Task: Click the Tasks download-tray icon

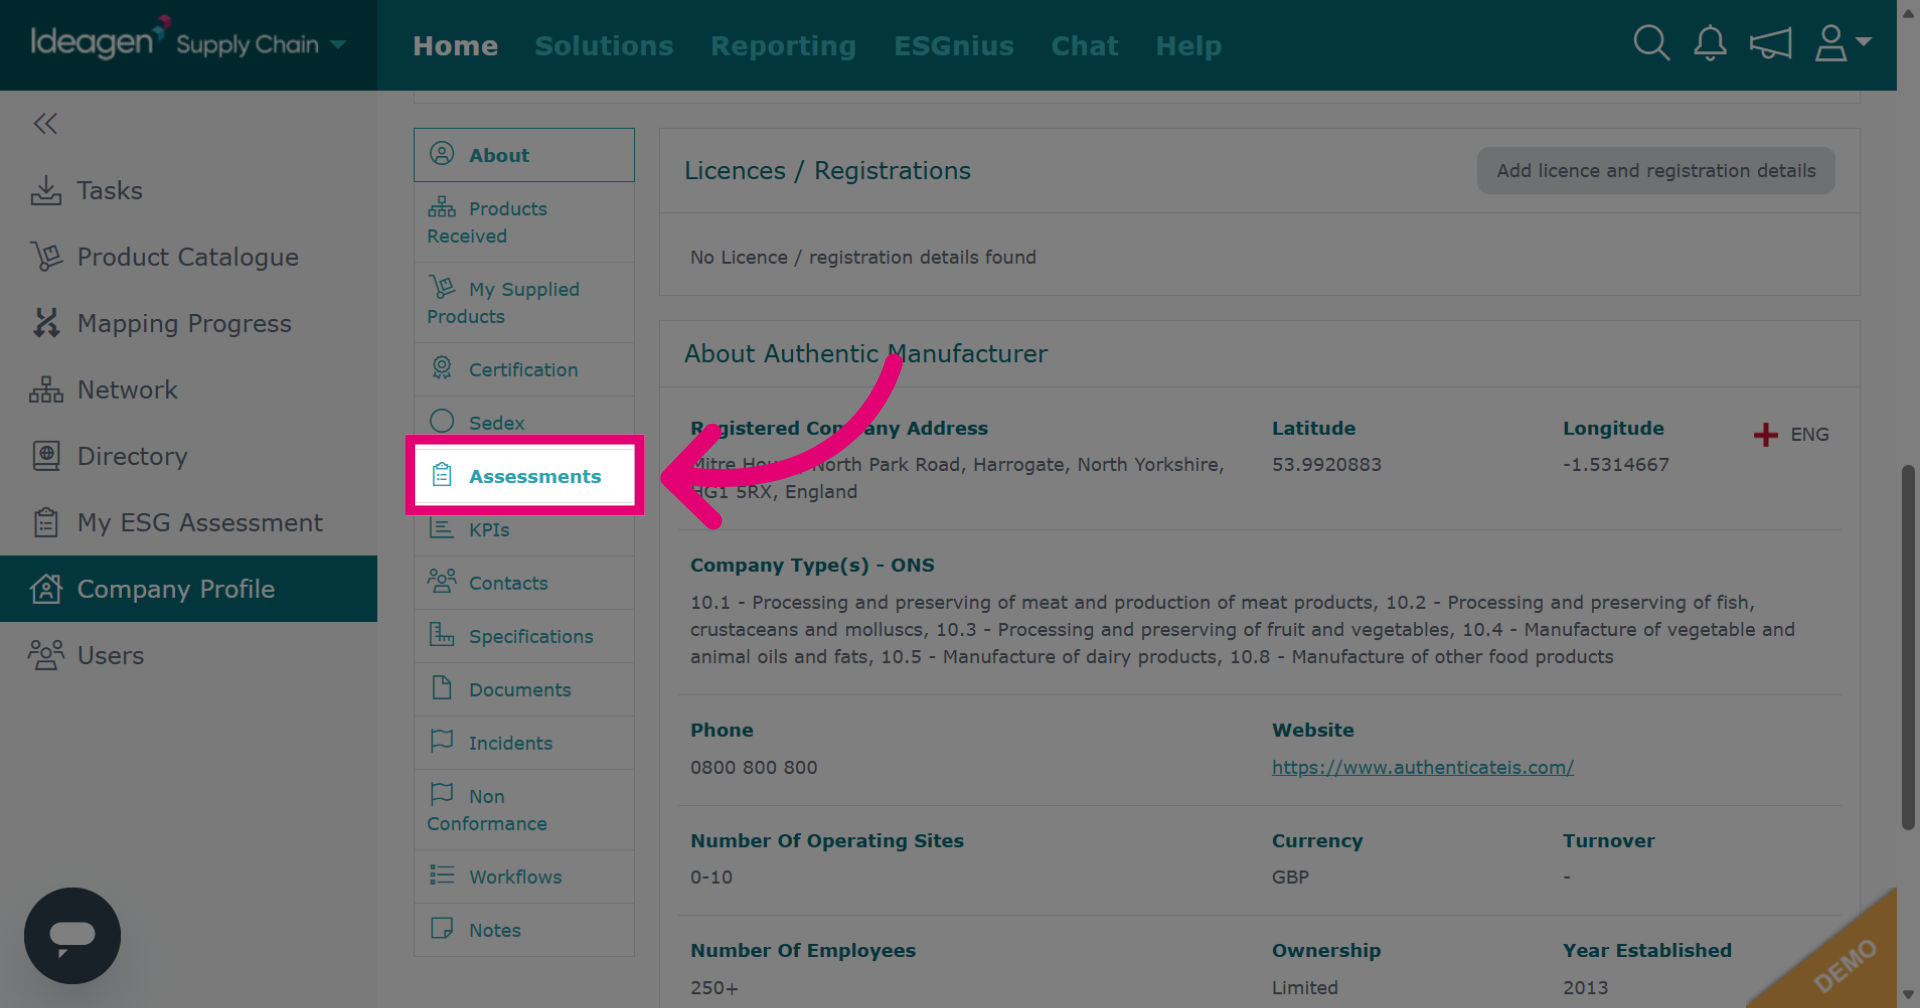Action: pyautogui.click(x=46, y=190)
